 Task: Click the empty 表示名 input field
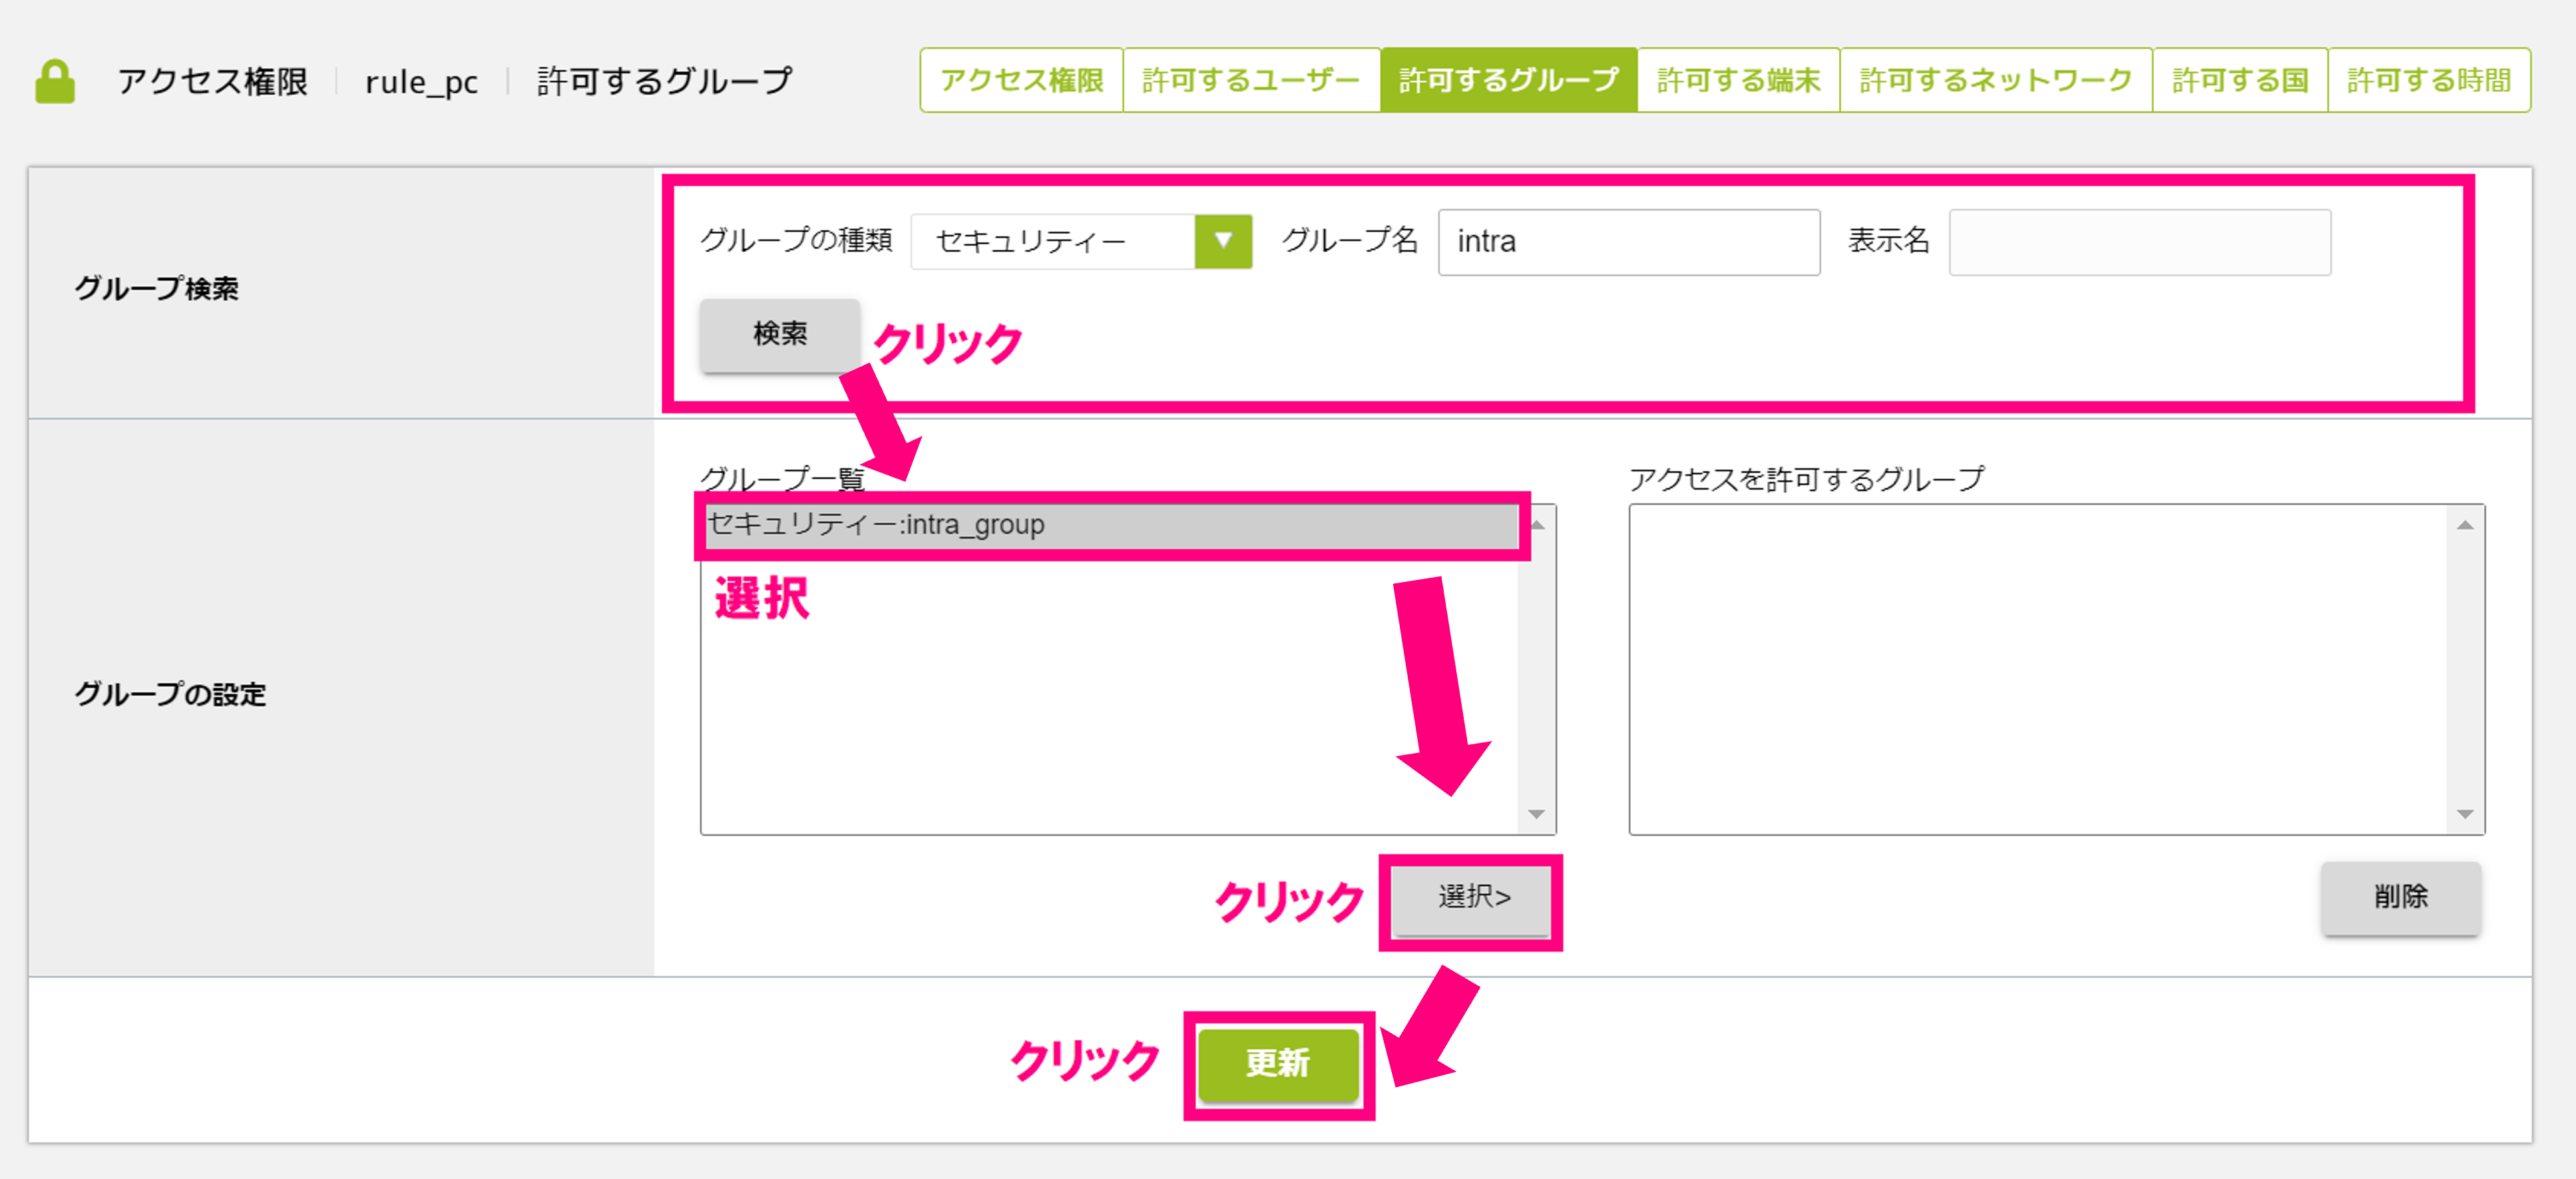pos(2140,242)
